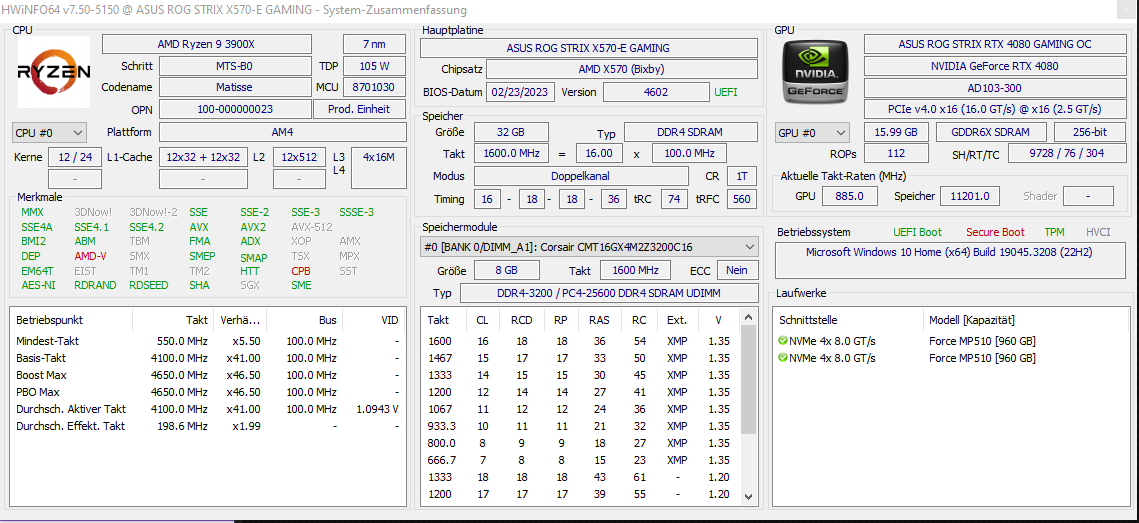This screenshot has height=523, width=1139.
Task: Select the 12 / 24 cores field
Action: tap(75, 156)
